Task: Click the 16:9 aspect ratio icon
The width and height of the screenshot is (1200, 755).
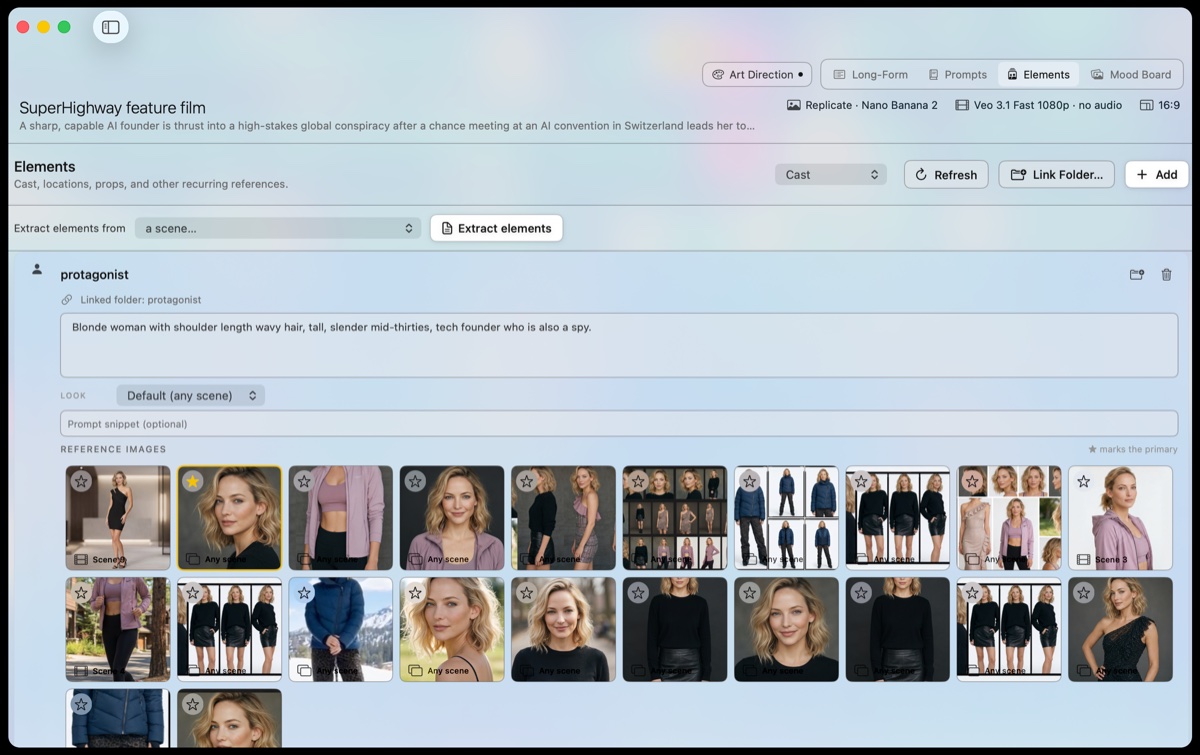Action: [1146, 105]
